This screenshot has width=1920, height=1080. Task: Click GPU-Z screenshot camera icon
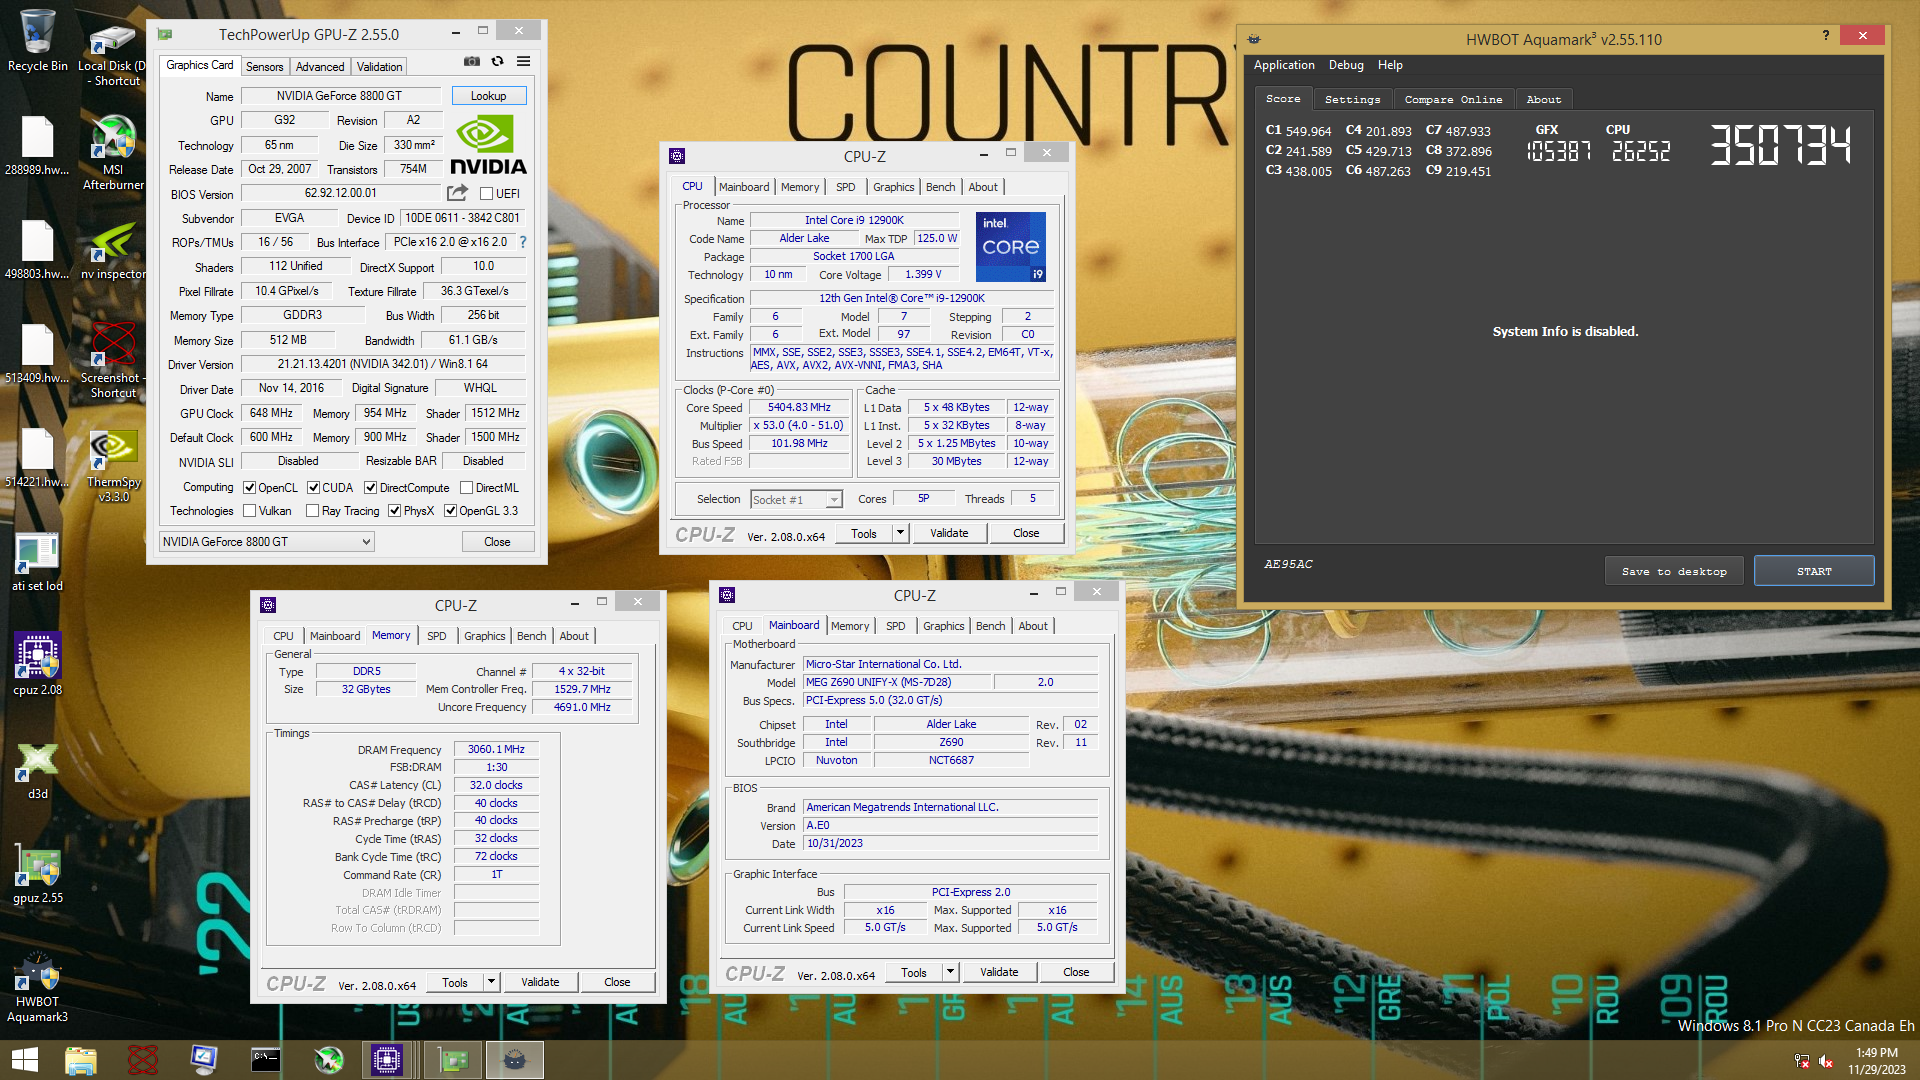coord(472,62)
